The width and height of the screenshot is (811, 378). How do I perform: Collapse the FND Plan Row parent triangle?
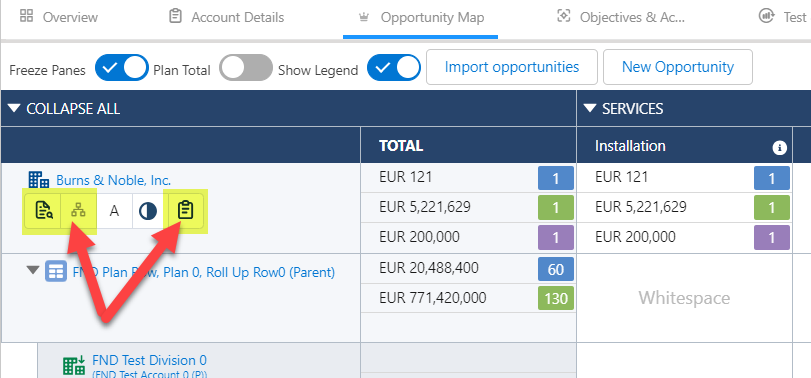[x=33, y=269]
